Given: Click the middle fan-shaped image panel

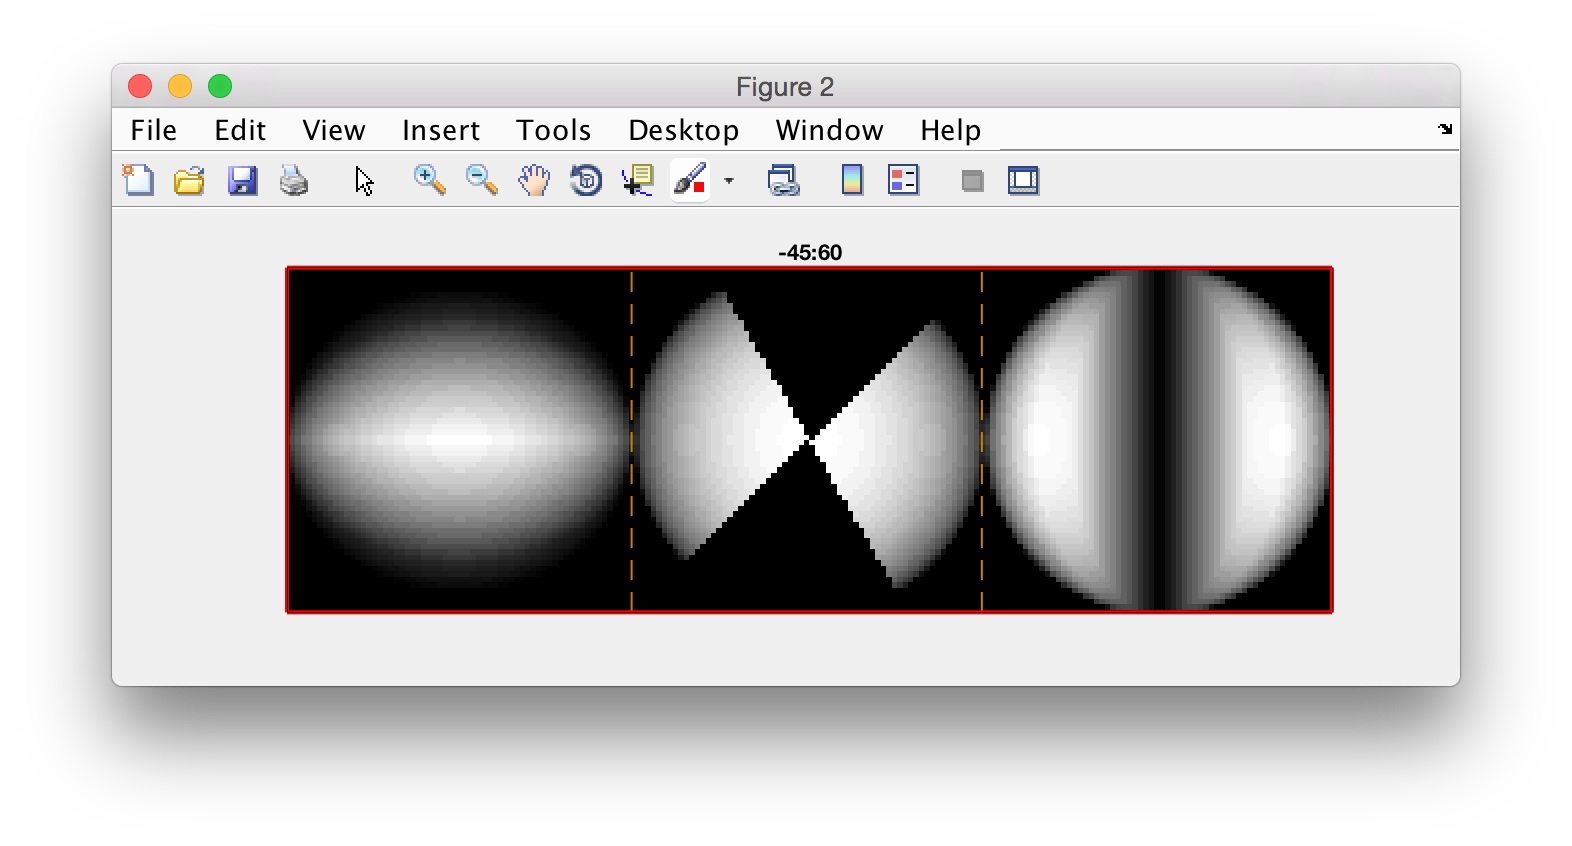Looking at the screenshot, I should [x=807, y=439].
